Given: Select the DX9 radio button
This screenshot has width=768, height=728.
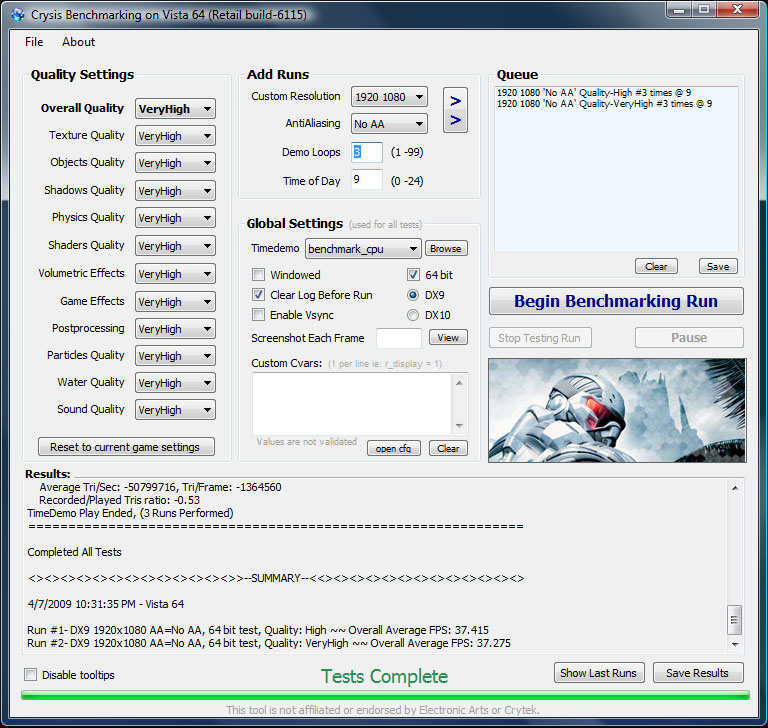Looking at the screenshot, I should pyautogui.click(x=413, y=295).
